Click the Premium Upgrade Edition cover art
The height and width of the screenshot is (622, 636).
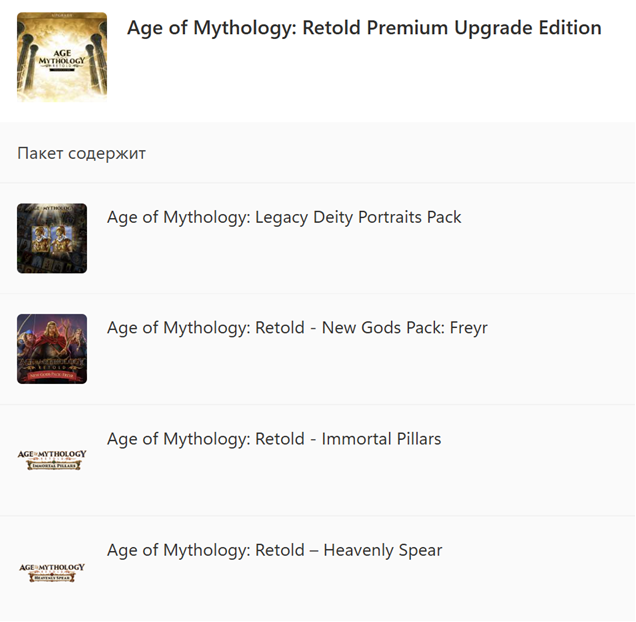(62, 57)
